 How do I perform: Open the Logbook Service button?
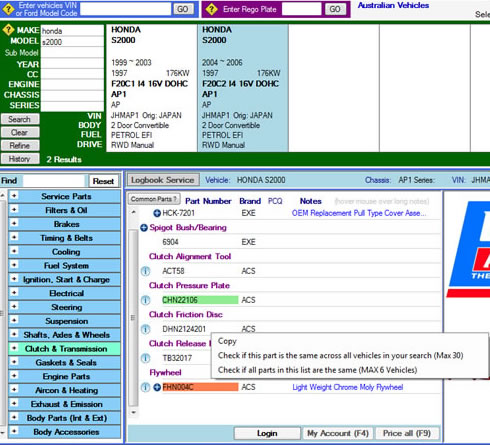tap(163, 180)
